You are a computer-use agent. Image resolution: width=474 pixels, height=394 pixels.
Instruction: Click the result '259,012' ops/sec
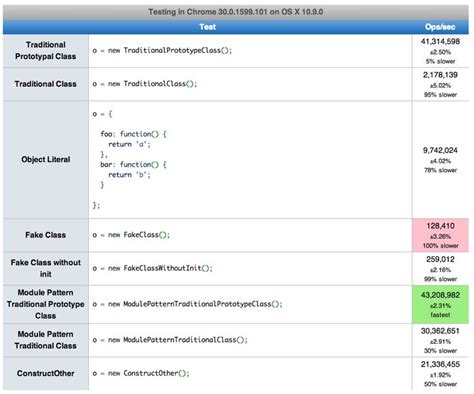440,259
